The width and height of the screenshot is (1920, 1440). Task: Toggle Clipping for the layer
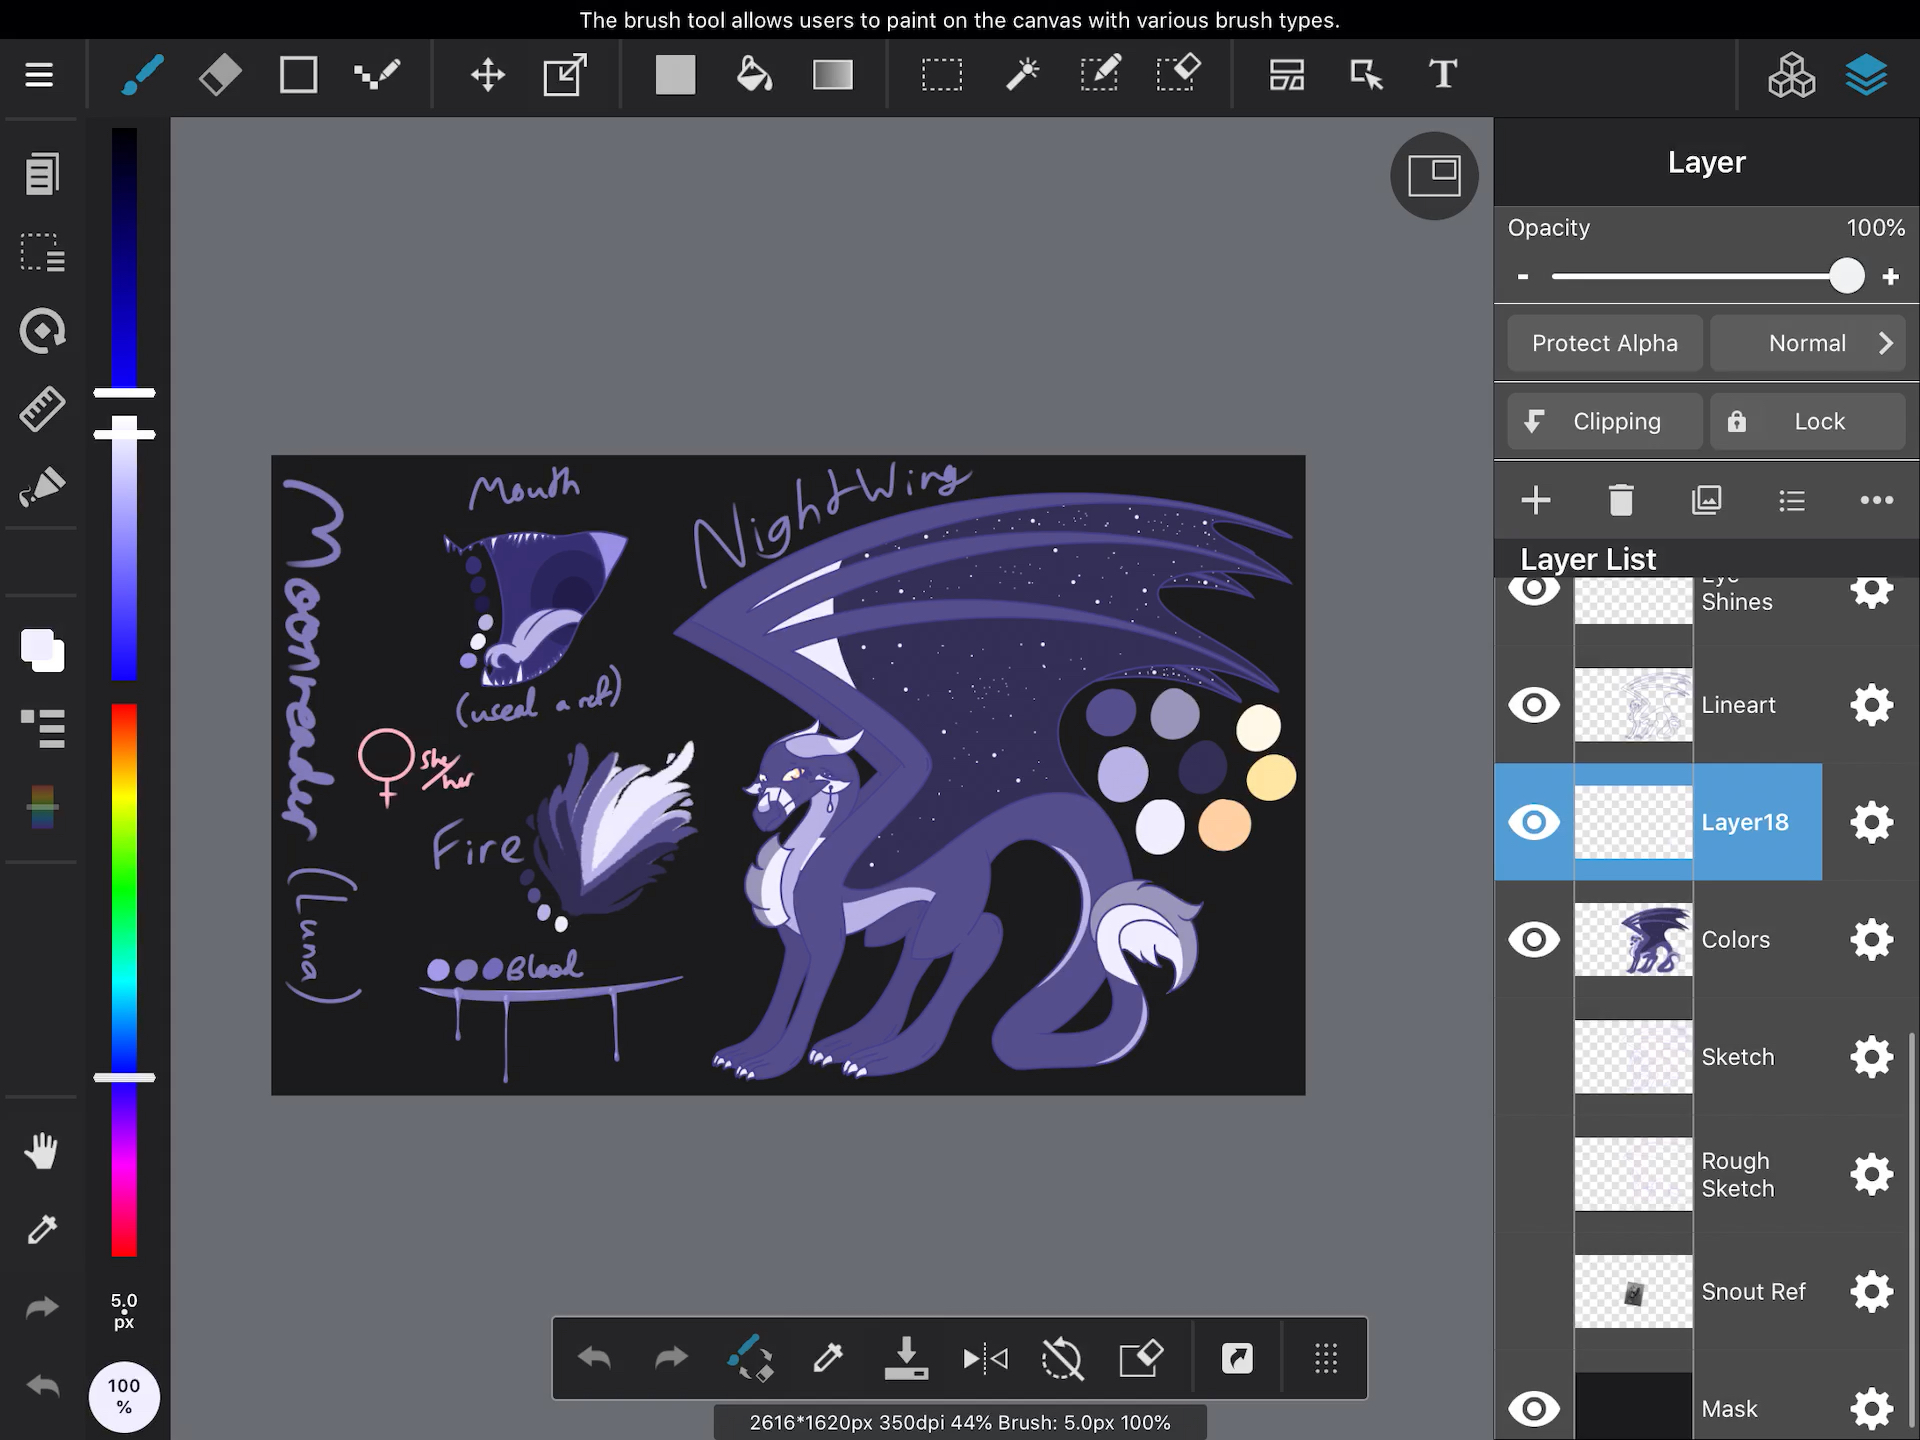coord(1604,421)
